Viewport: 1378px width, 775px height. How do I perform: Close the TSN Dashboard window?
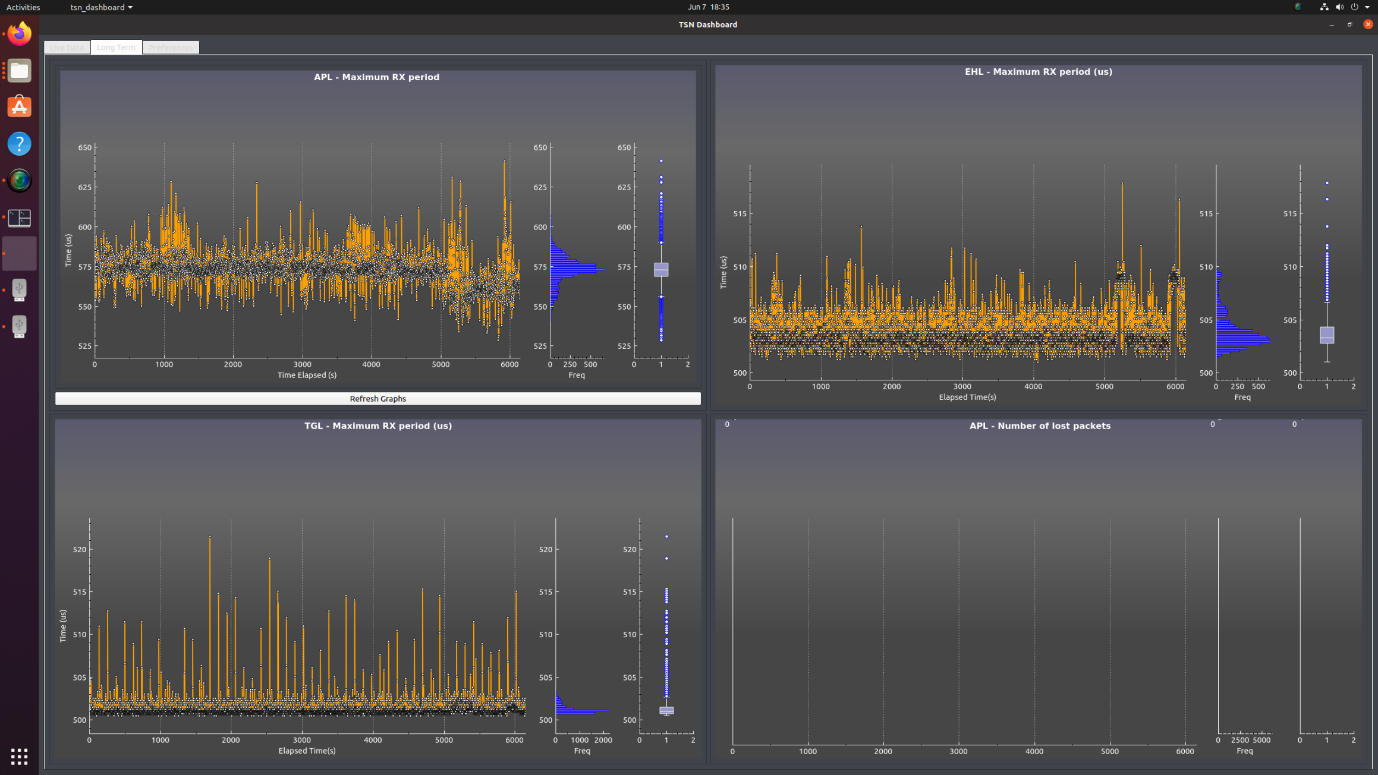point(1368,24)
